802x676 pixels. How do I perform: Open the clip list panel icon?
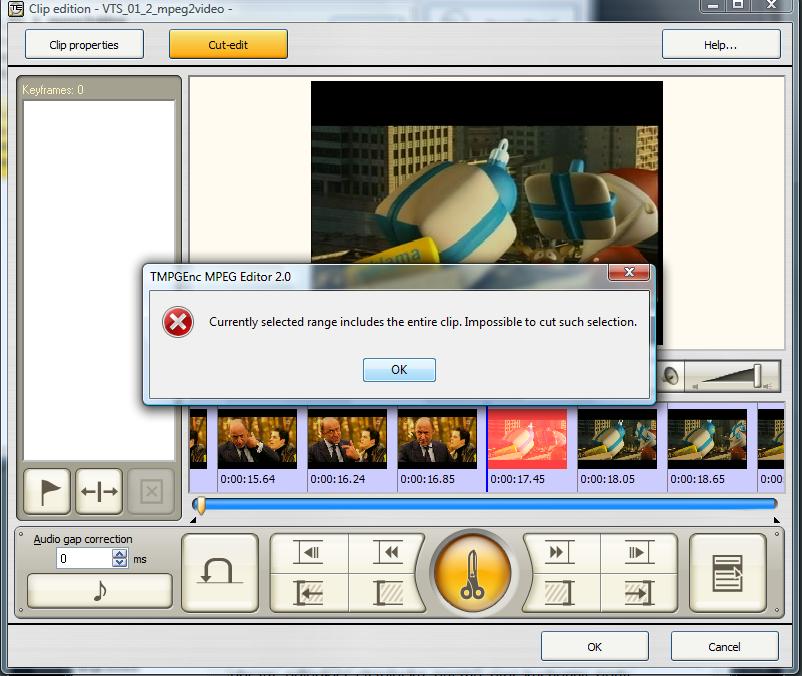point(727,572)
